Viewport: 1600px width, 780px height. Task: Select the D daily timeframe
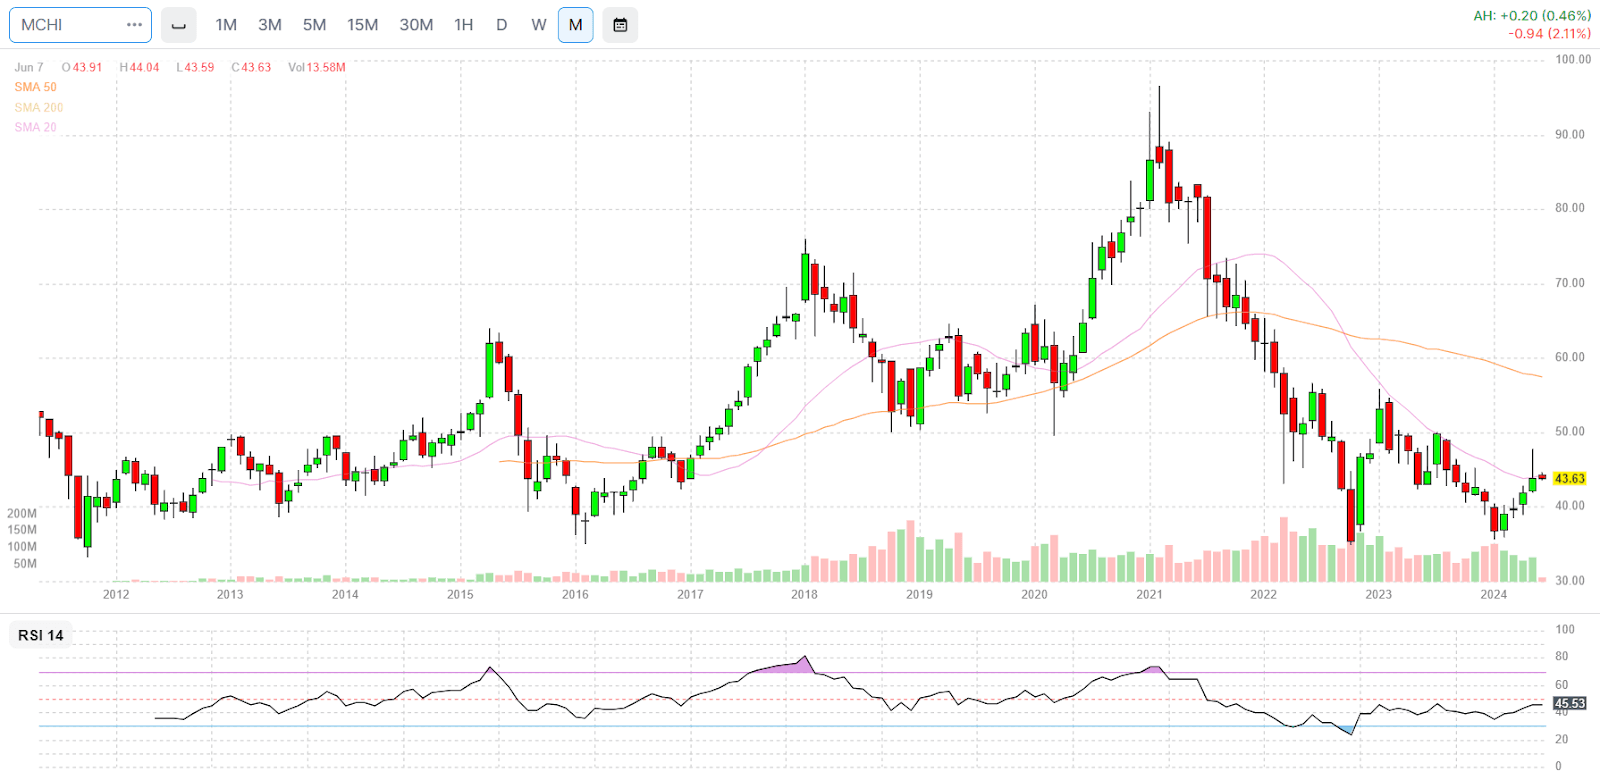point(502,25)
